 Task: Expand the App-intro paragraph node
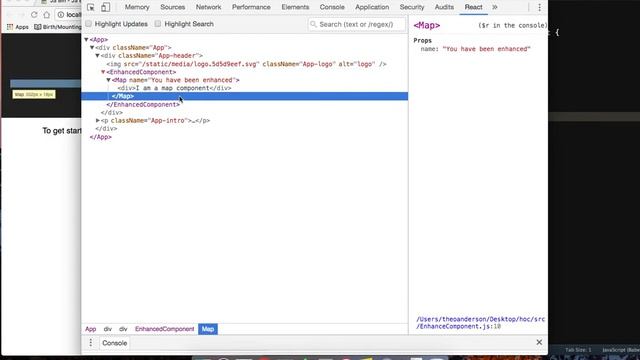(98, 120)
